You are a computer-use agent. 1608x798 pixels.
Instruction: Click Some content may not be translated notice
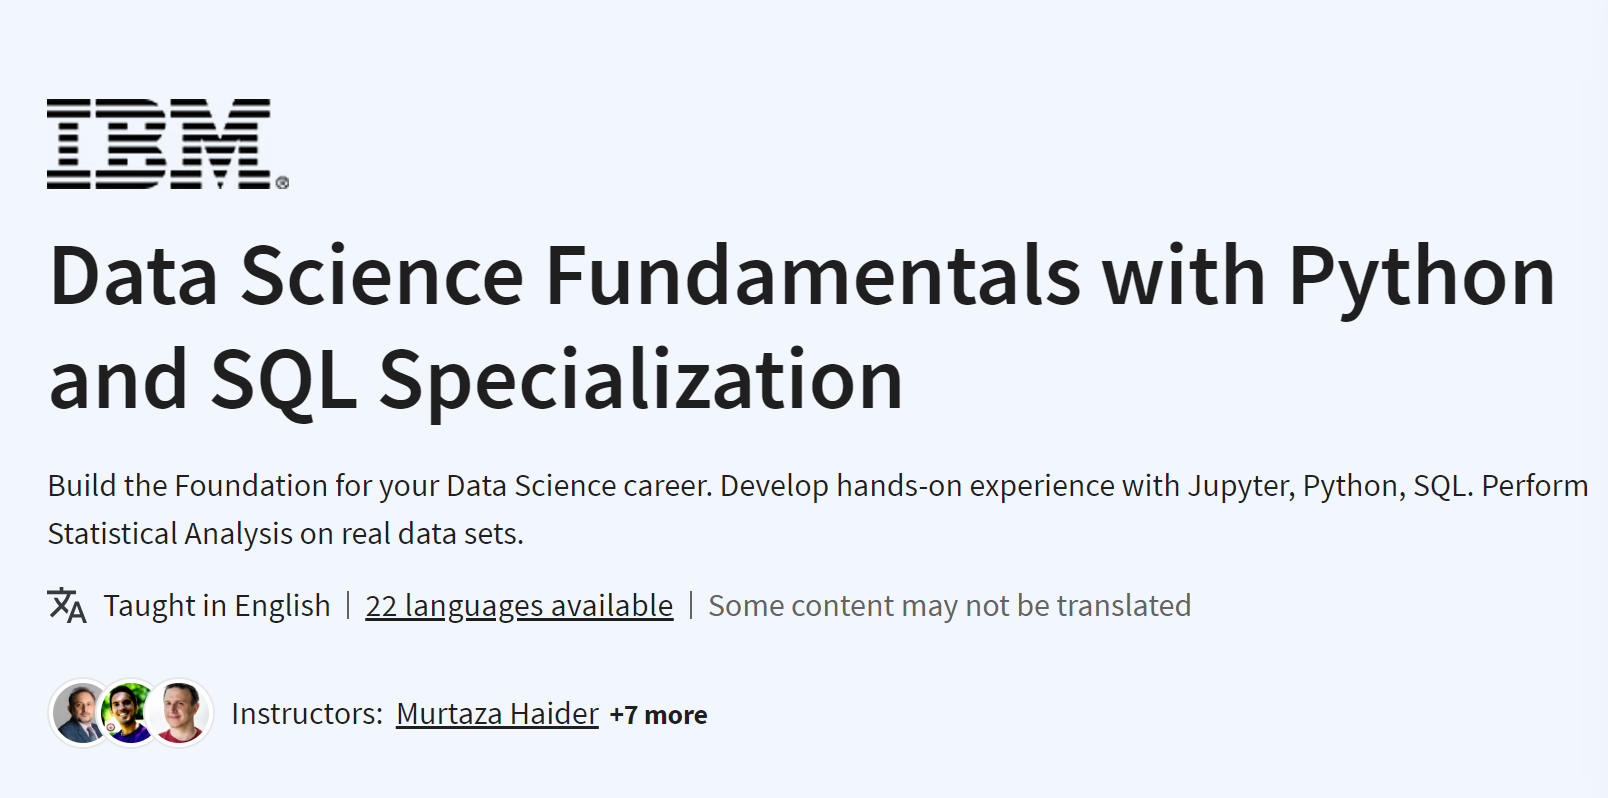[948, 605]
